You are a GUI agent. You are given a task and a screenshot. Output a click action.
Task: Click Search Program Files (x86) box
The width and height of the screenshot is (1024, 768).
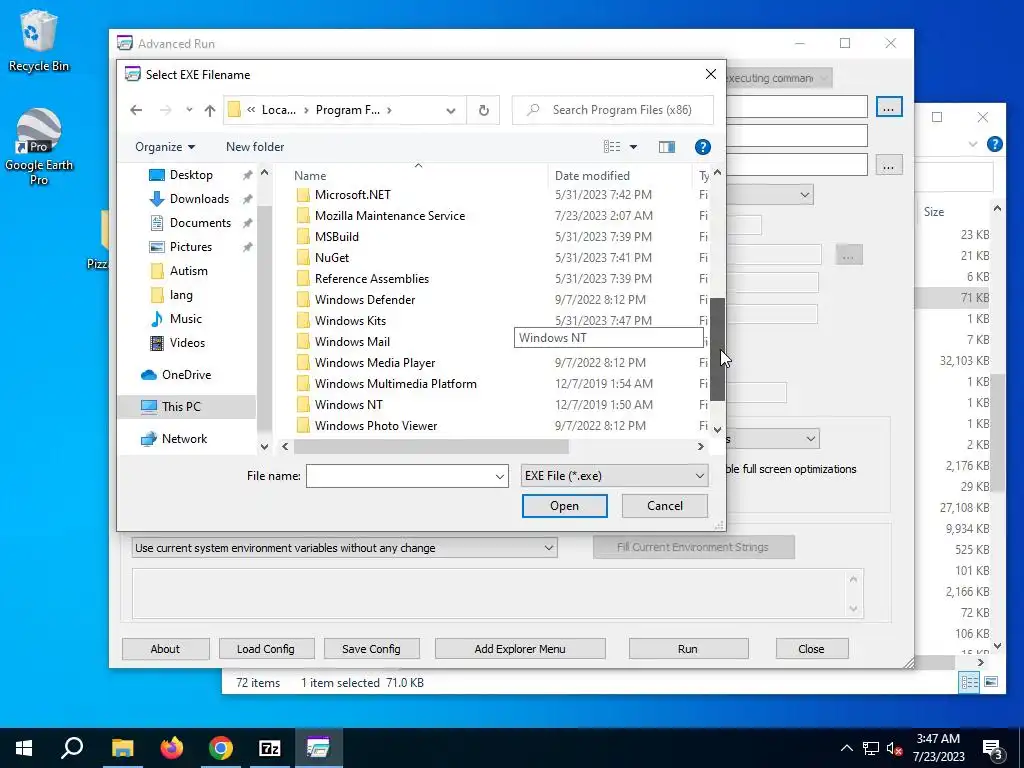[613, 110]
